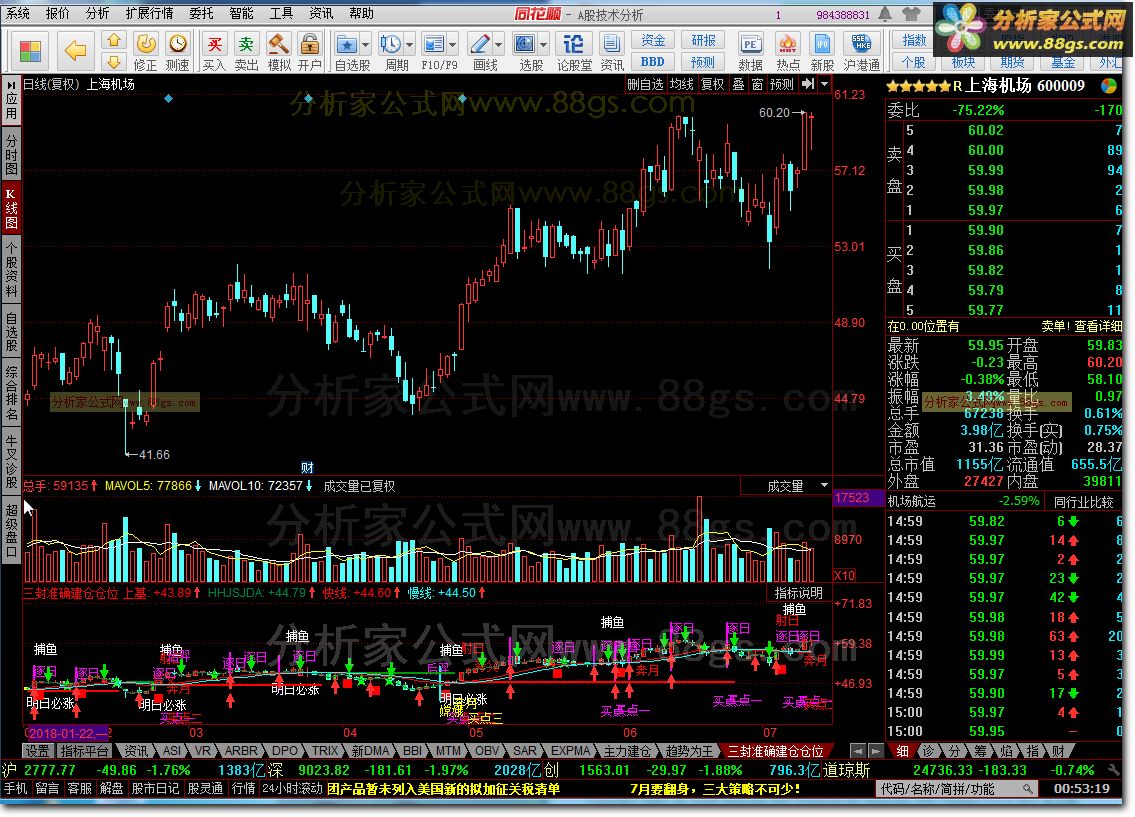Open the chart header options dropdown arrow
1135x817 pixels.
[824, 85]
